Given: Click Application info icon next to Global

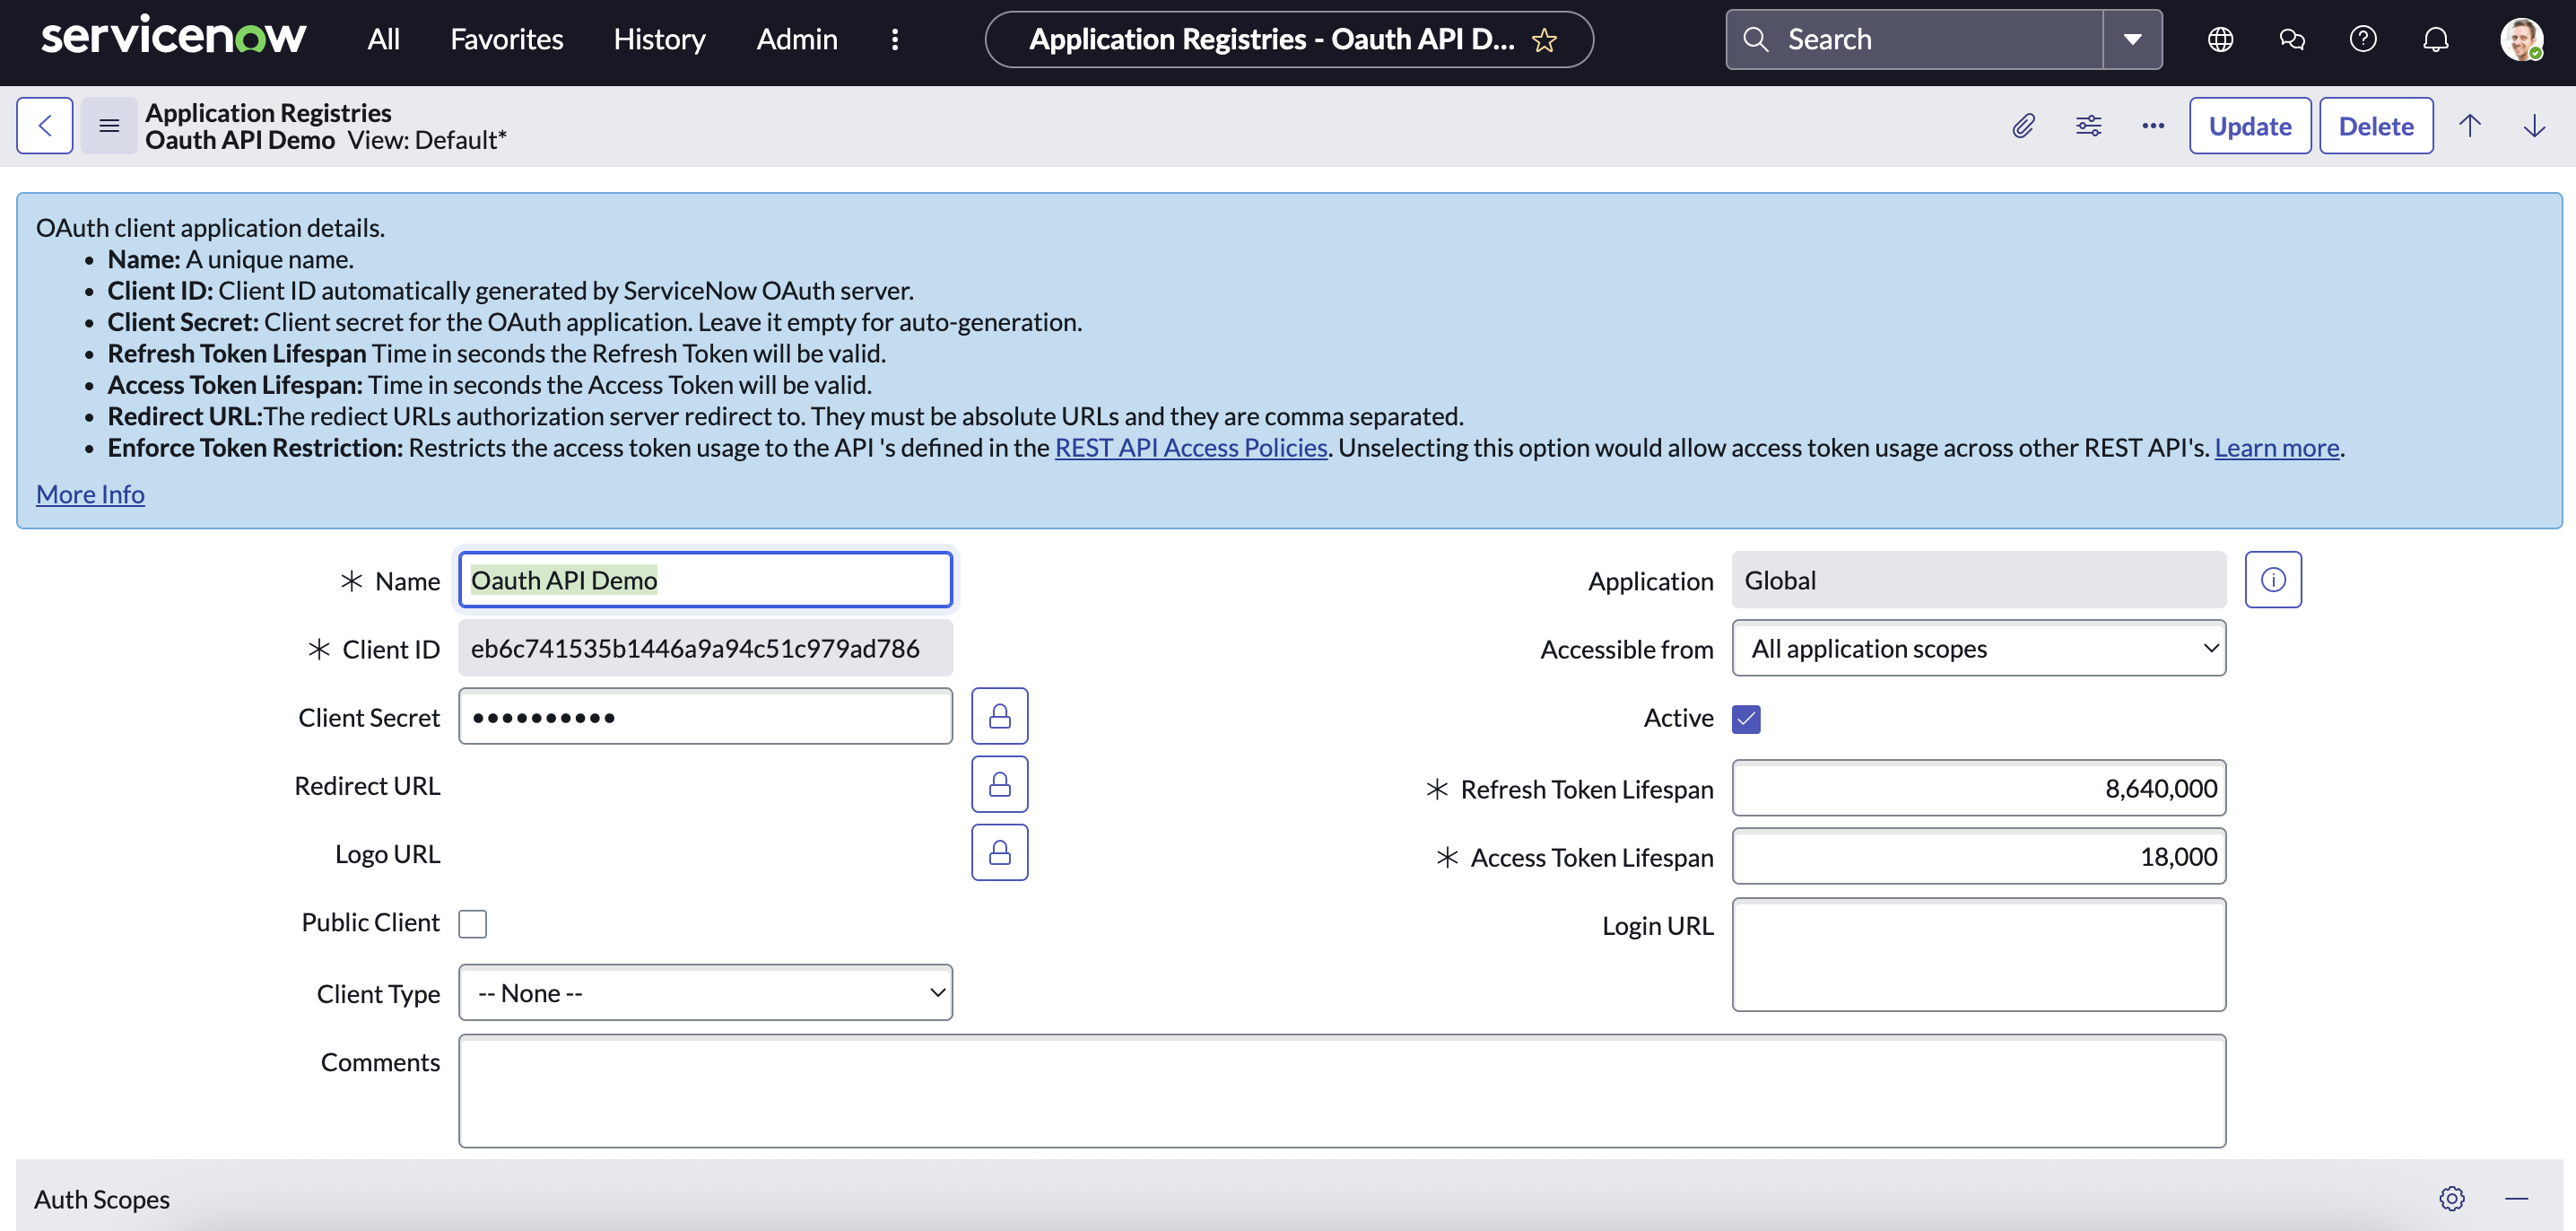Looking at the screenshot, I should 2272,580.
